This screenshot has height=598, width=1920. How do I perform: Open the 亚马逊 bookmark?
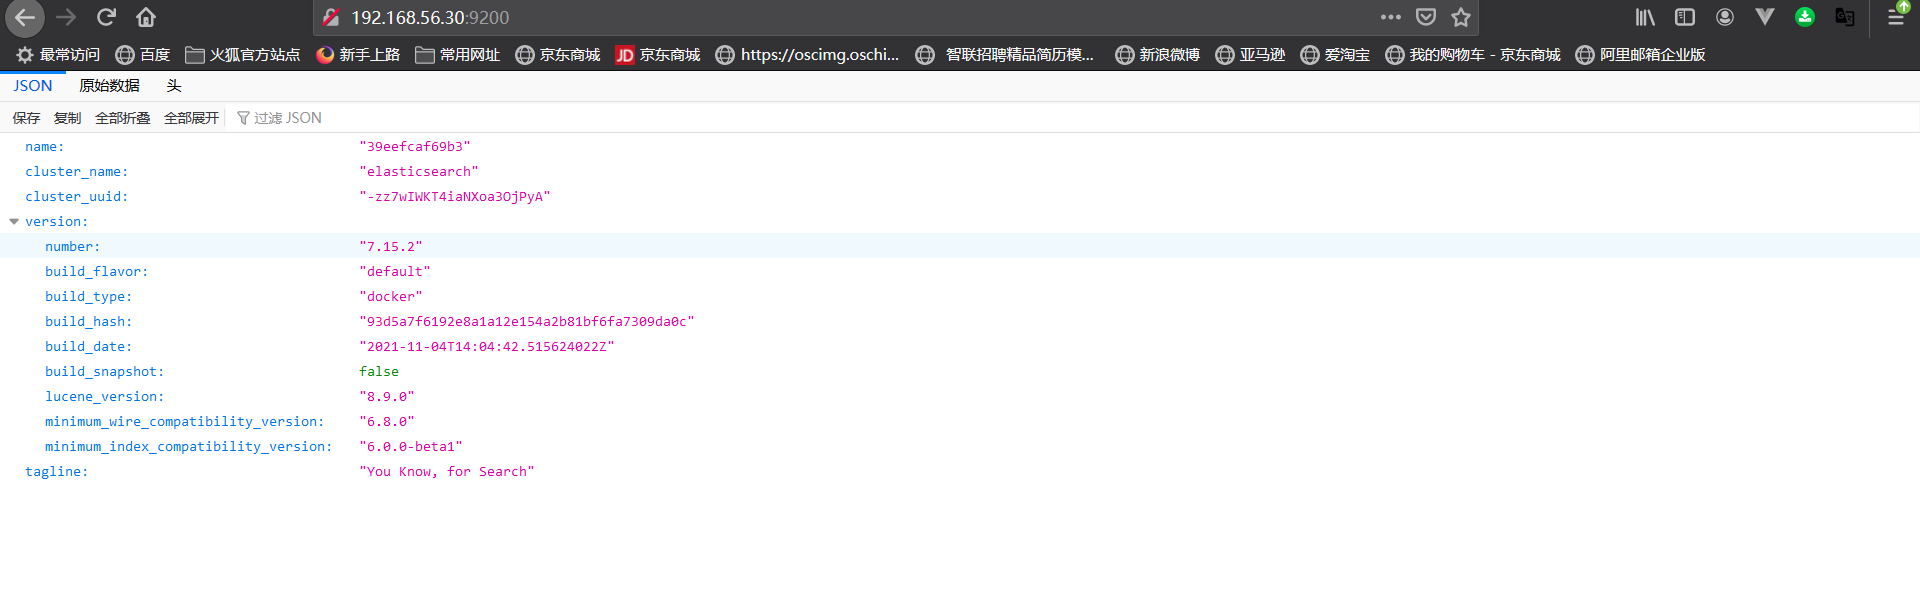point(1250,55)
